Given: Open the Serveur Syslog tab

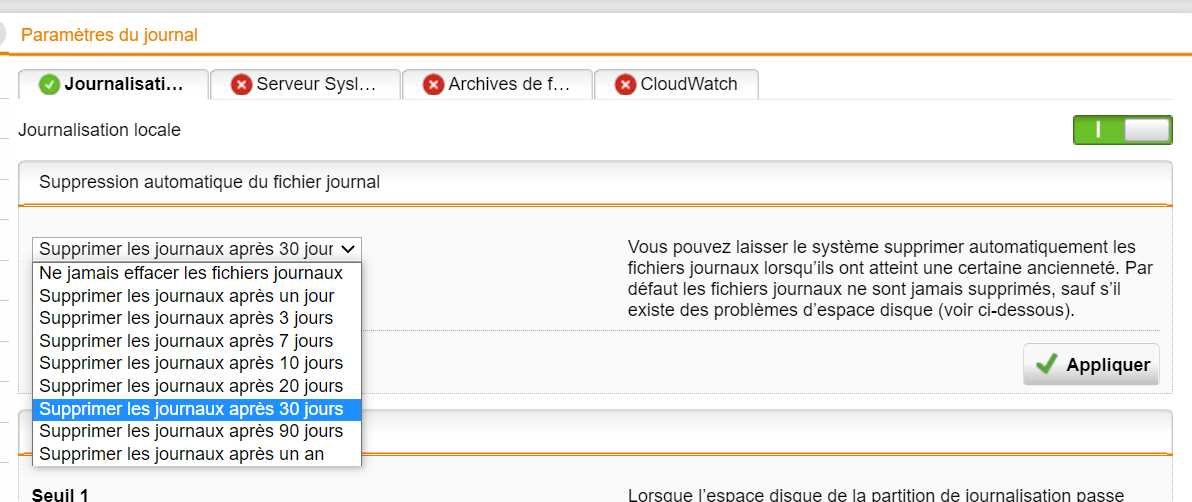Looking at the screenshot, I should click(305, 84).
